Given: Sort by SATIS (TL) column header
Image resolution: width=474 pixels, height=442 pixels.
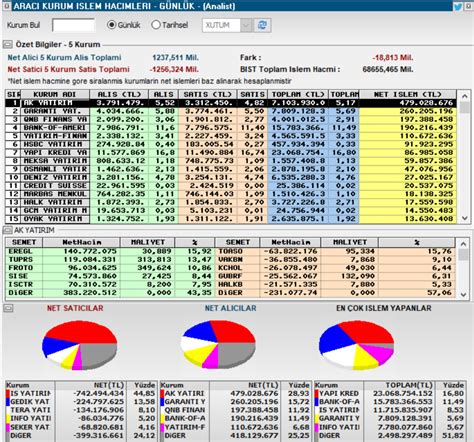Looking at the screenshot, I should (x=208, y=94).
